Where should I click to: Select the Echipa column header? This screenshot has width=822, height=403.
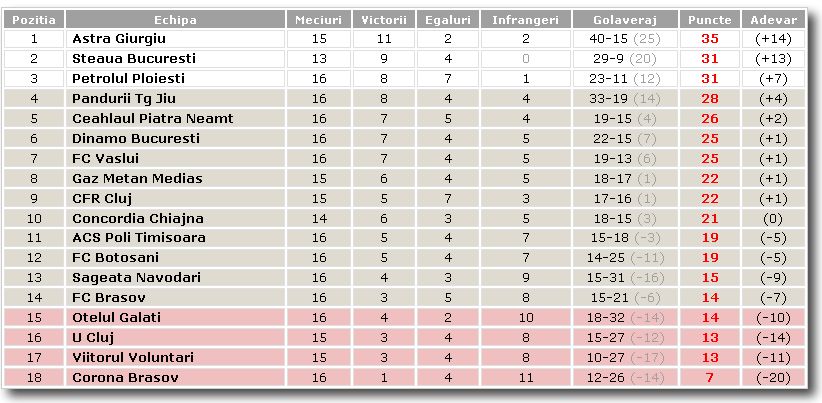tap(175, 20)
